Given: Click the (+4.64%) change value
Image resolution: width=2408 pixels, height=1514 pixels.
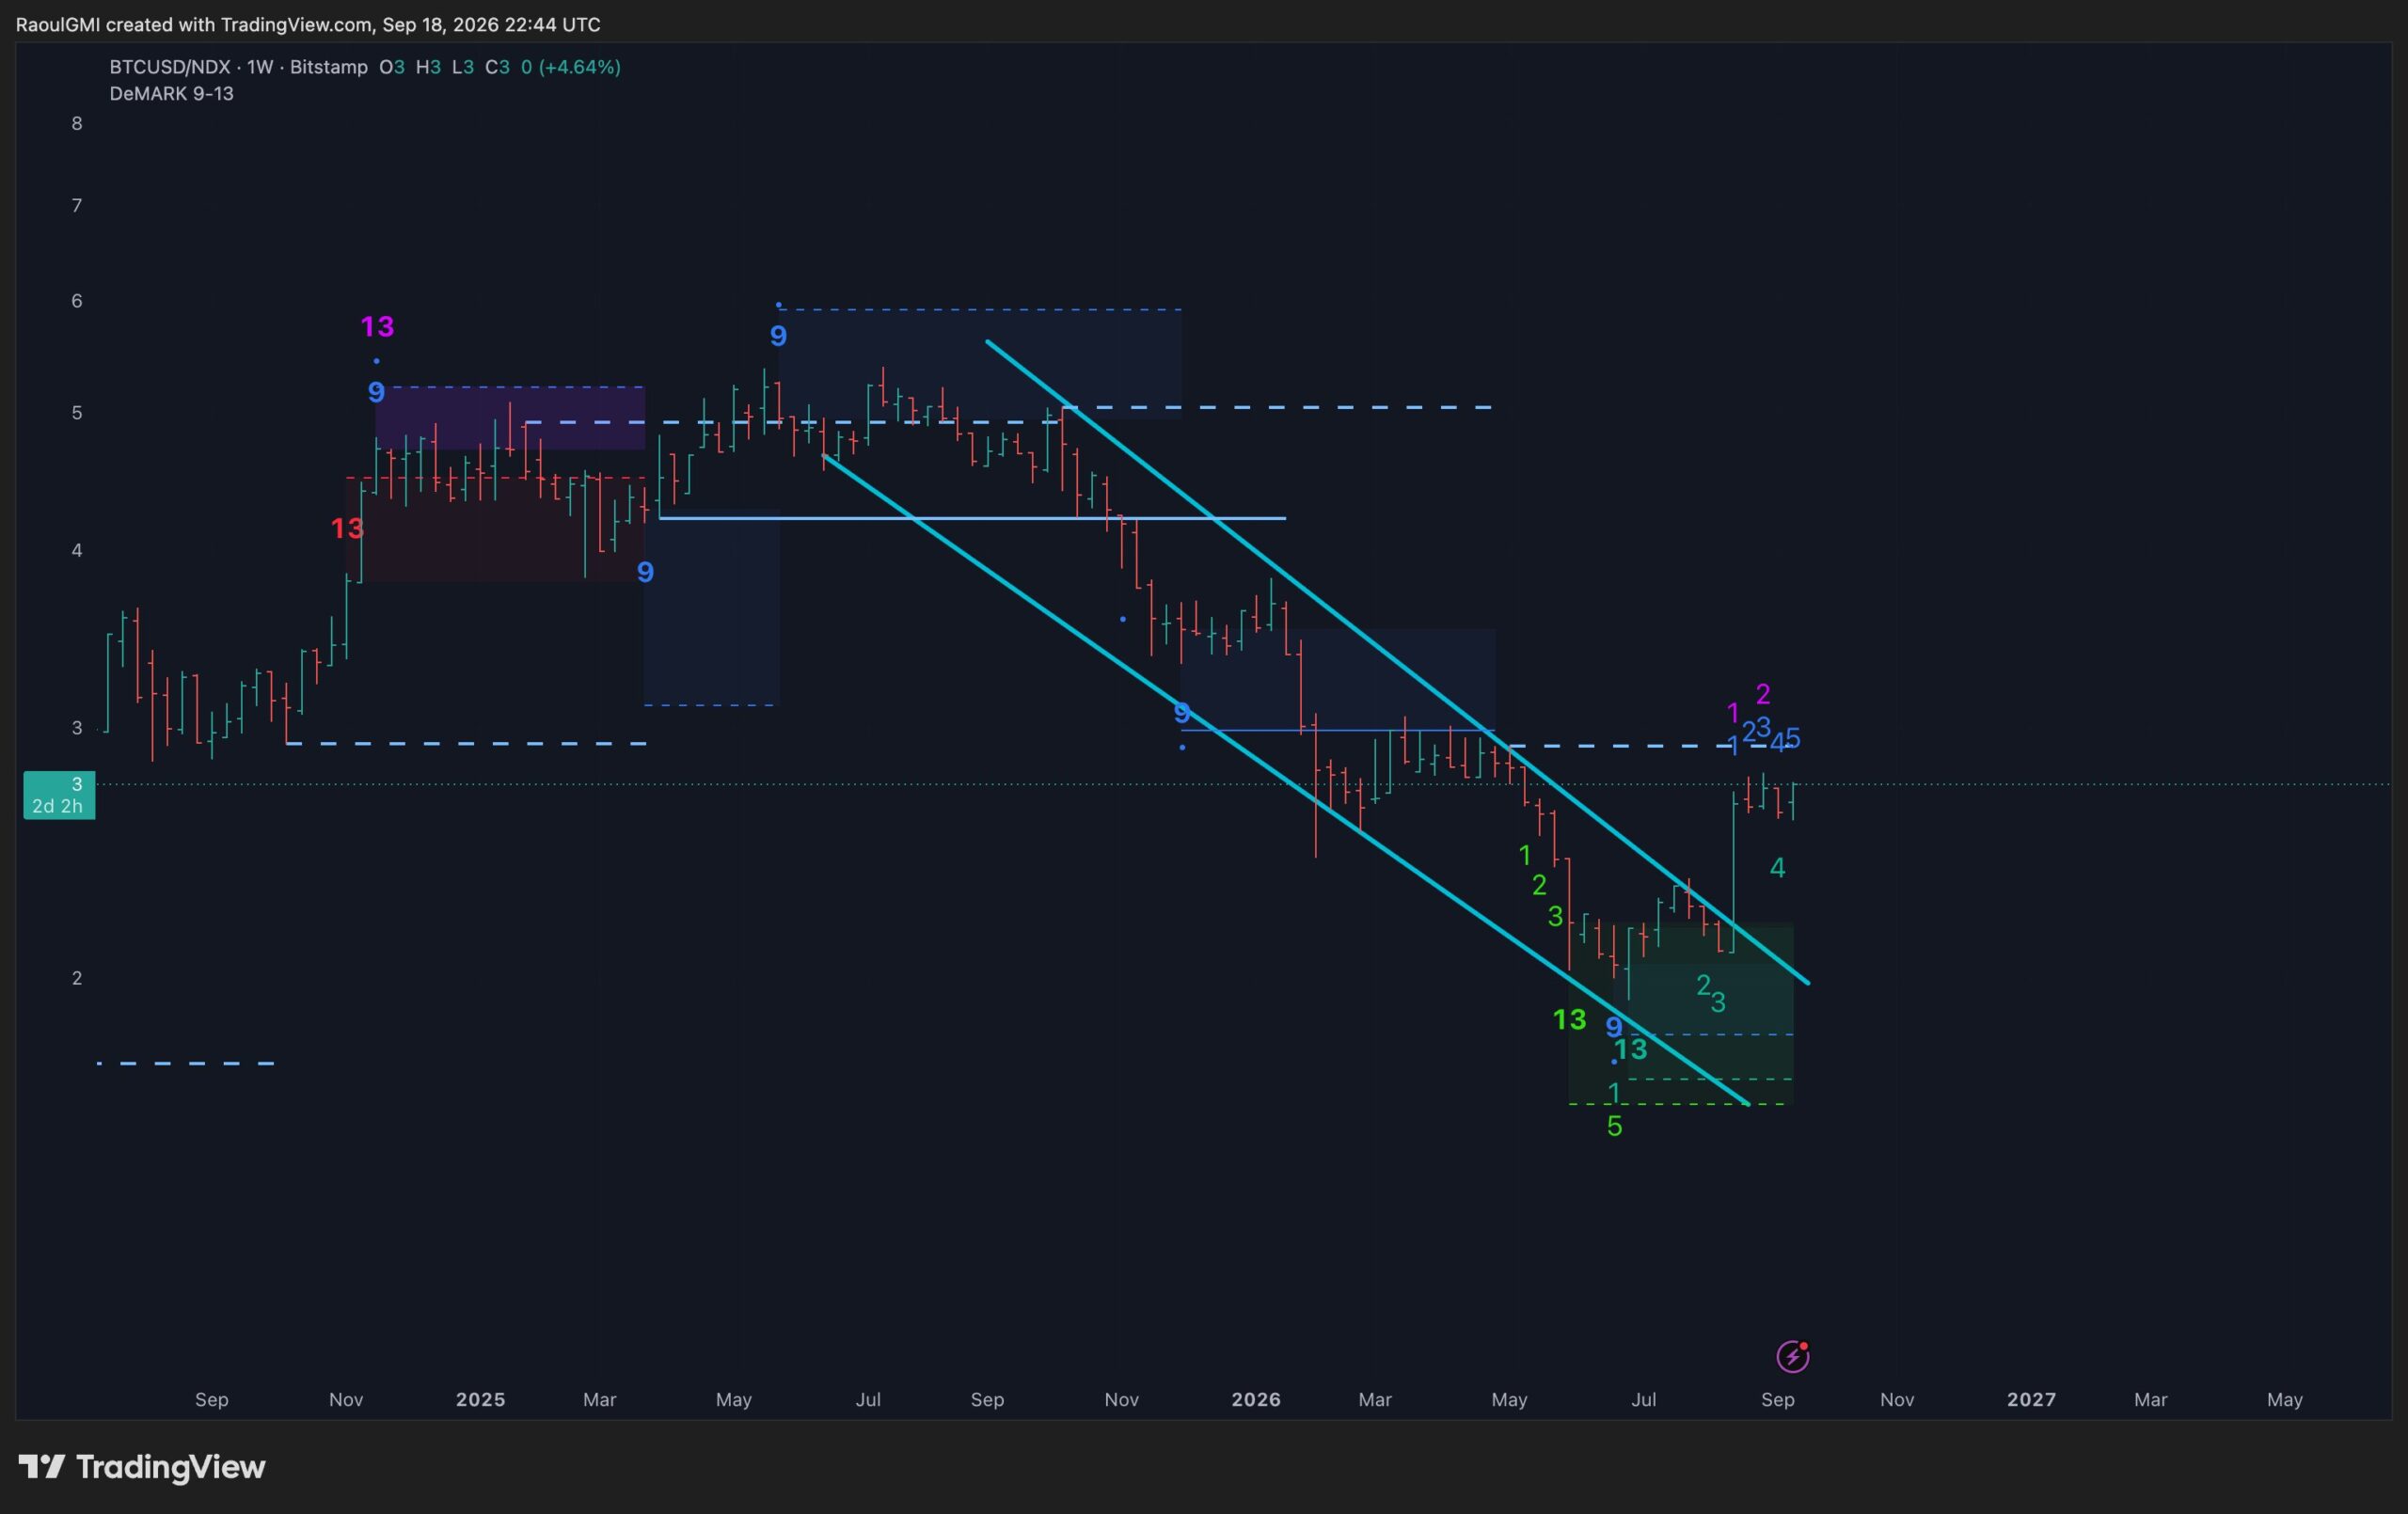Looking at the screenshot, I should pyautogui.click(x=579, y=67).
